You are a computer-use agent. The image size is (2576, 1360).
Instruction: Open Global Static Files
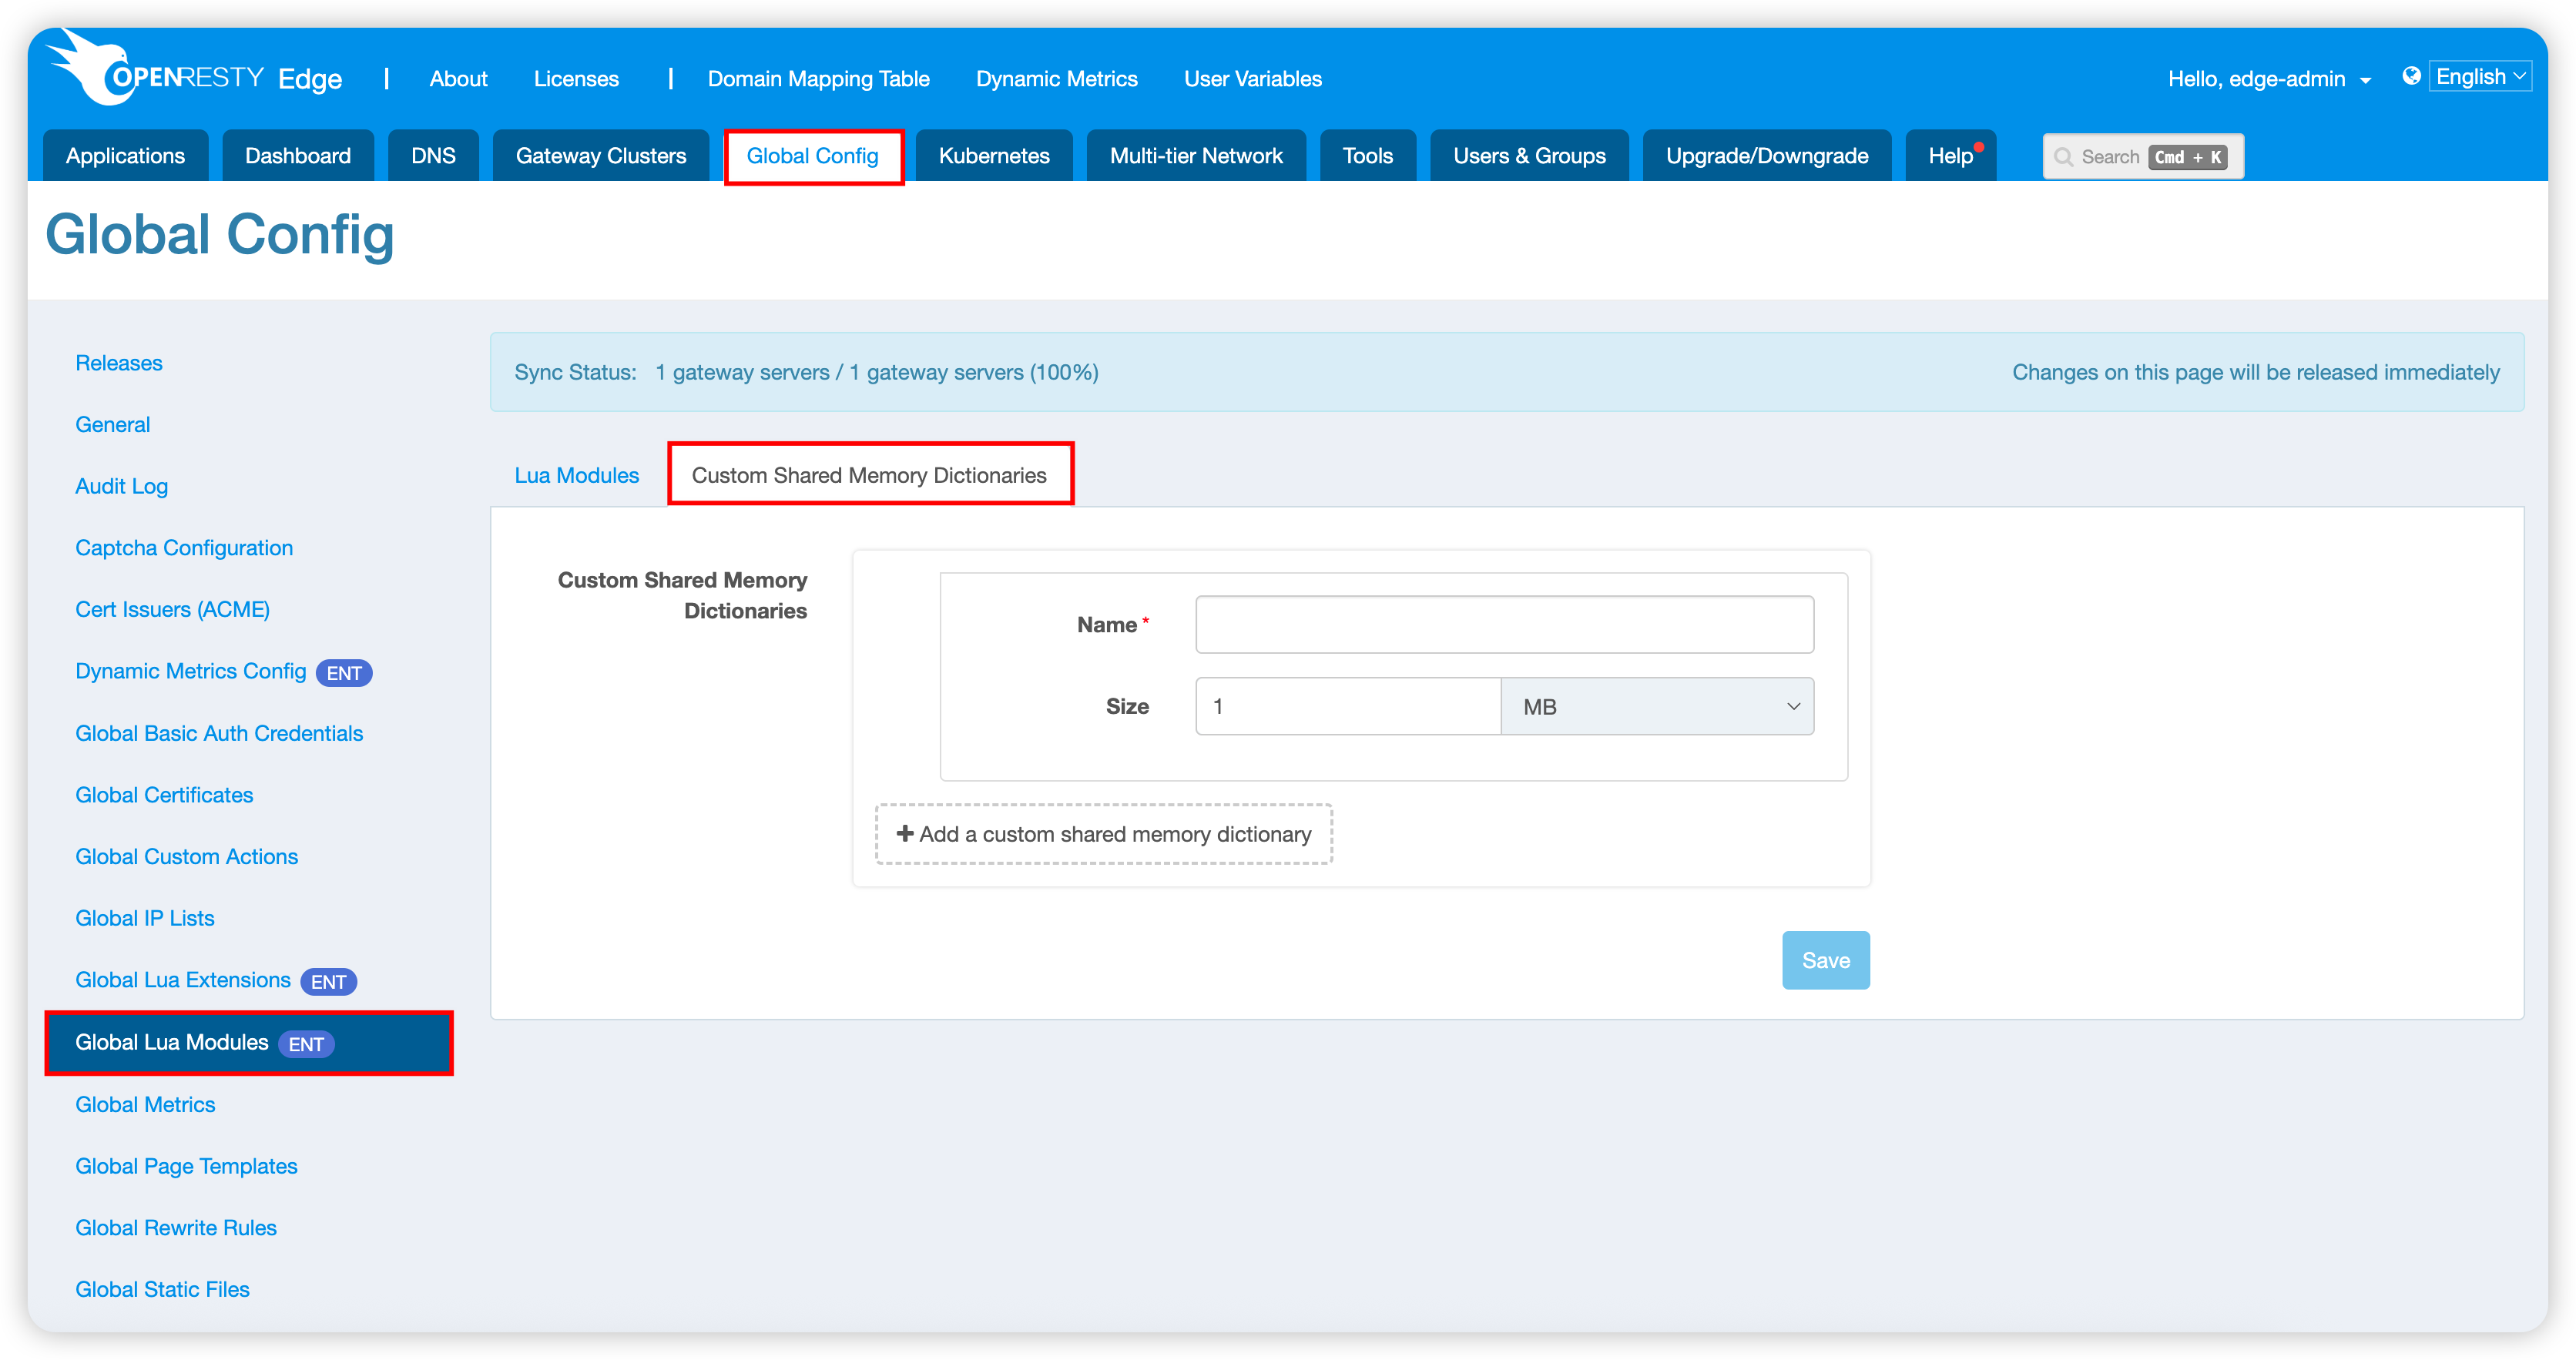pyautogui.click(x=162, y=1289)
